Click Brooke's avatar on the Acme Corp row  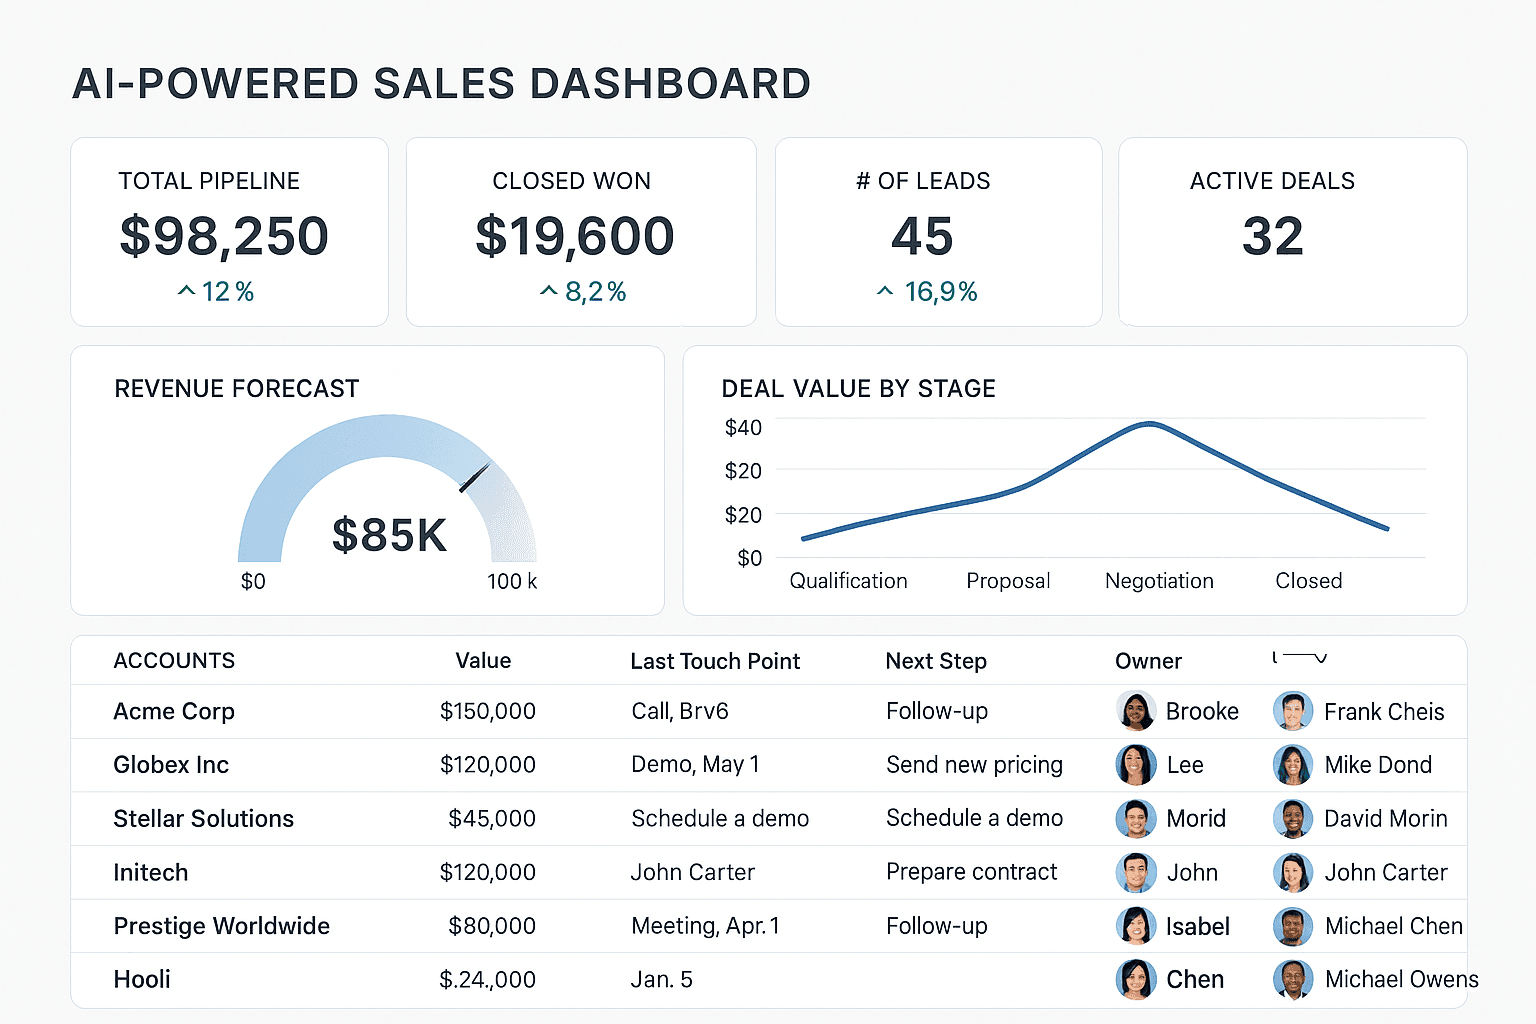tap(1136, 711)
